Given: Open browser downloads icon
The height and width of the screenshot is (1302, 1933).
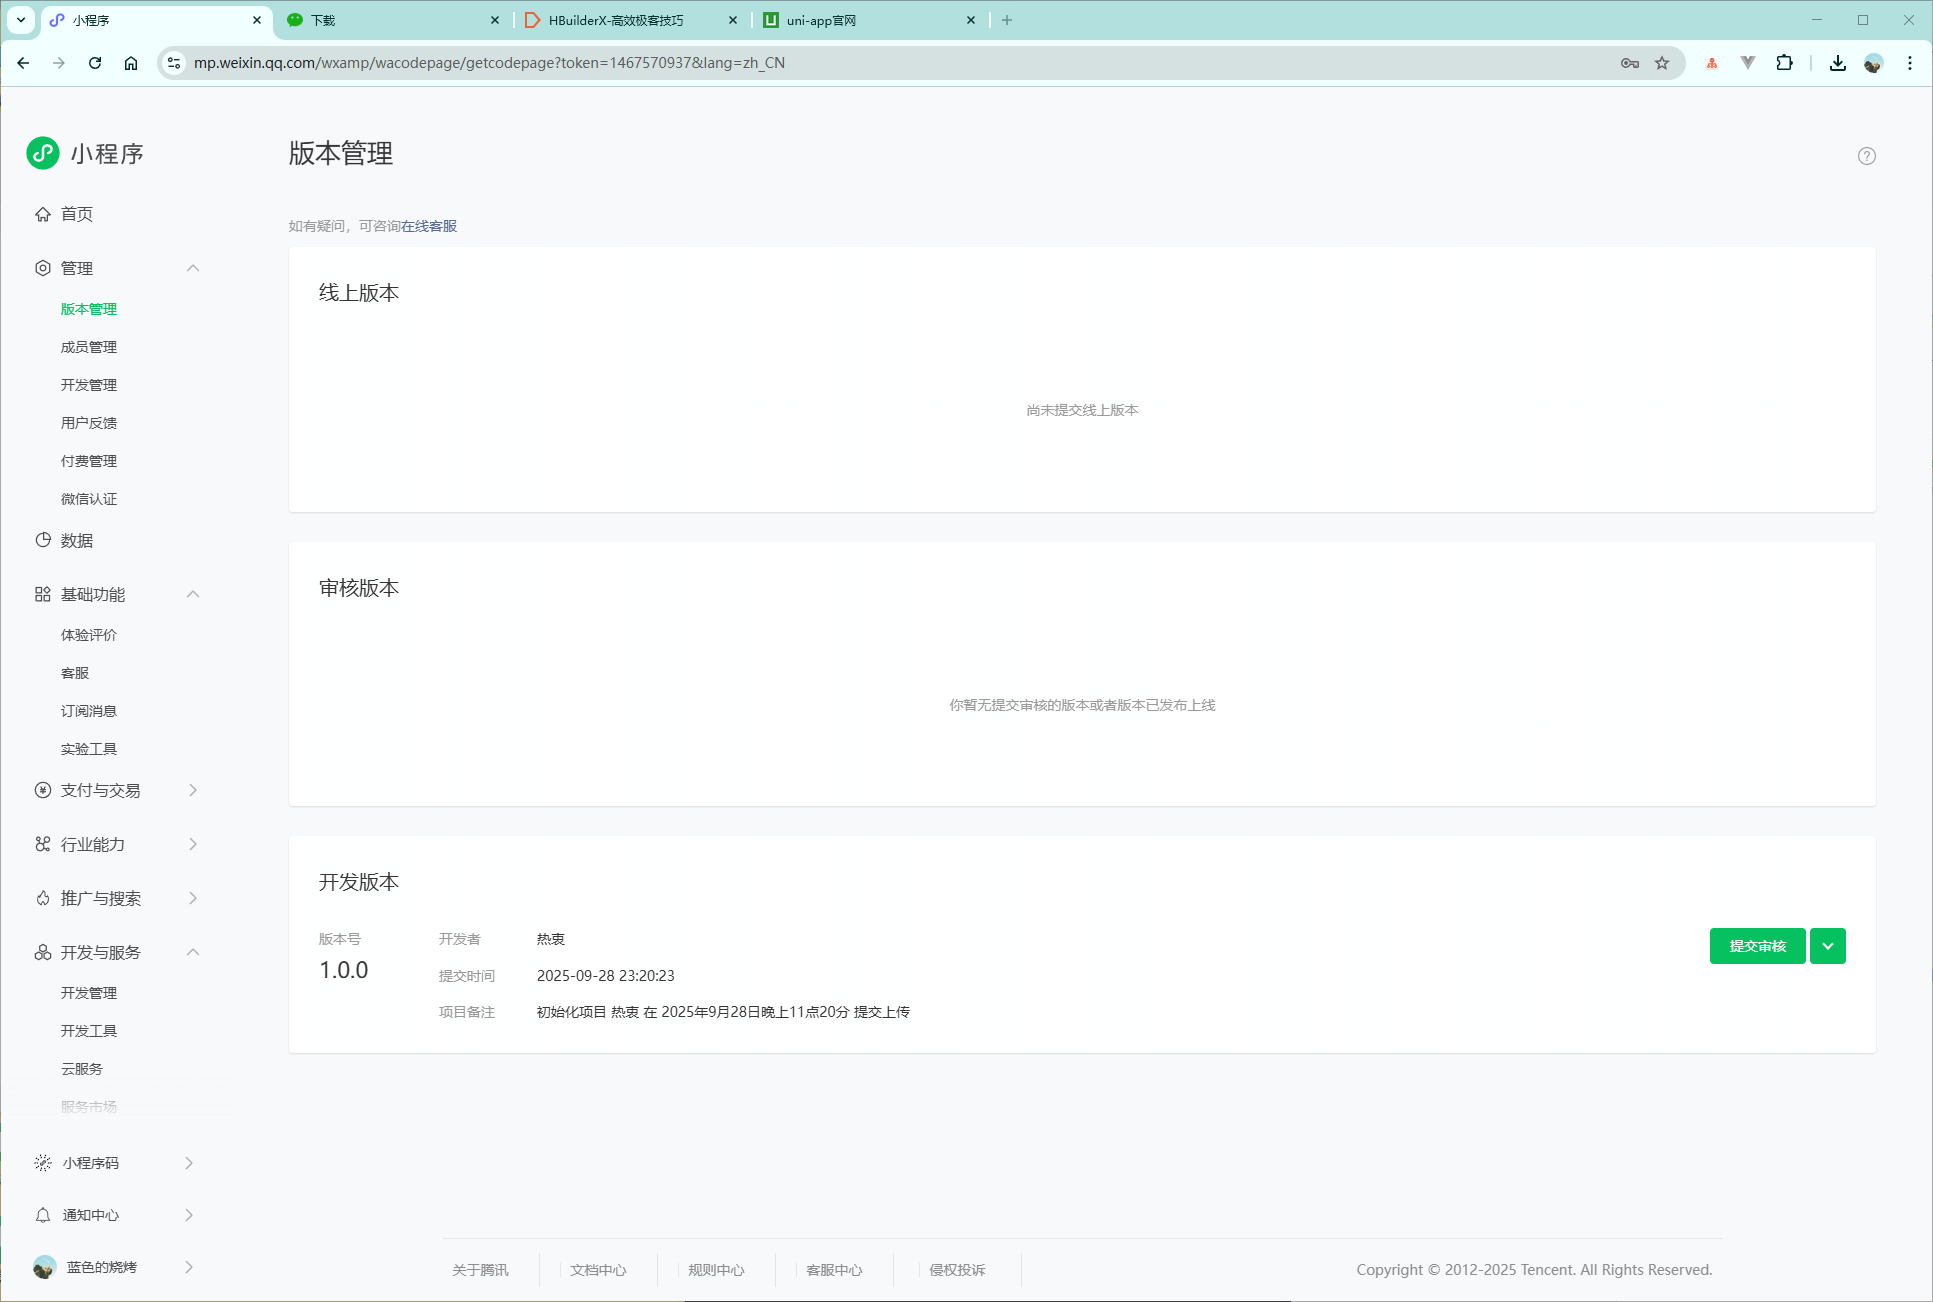Looking at the screenshot, I should (x=1837, y=63).
